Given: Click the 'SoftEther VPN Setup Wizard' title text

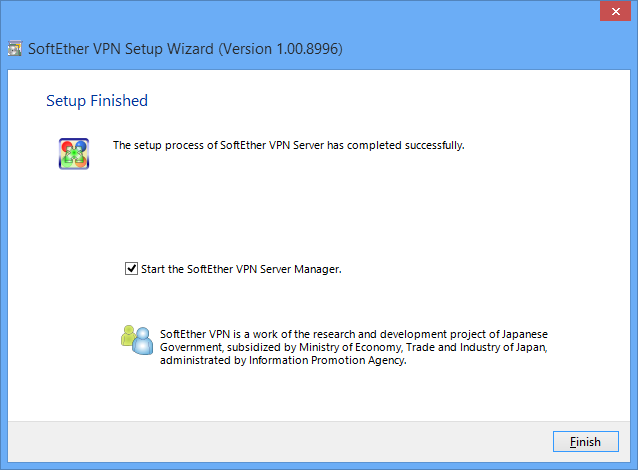Looking at the screenshot, I should click(120, 49).
